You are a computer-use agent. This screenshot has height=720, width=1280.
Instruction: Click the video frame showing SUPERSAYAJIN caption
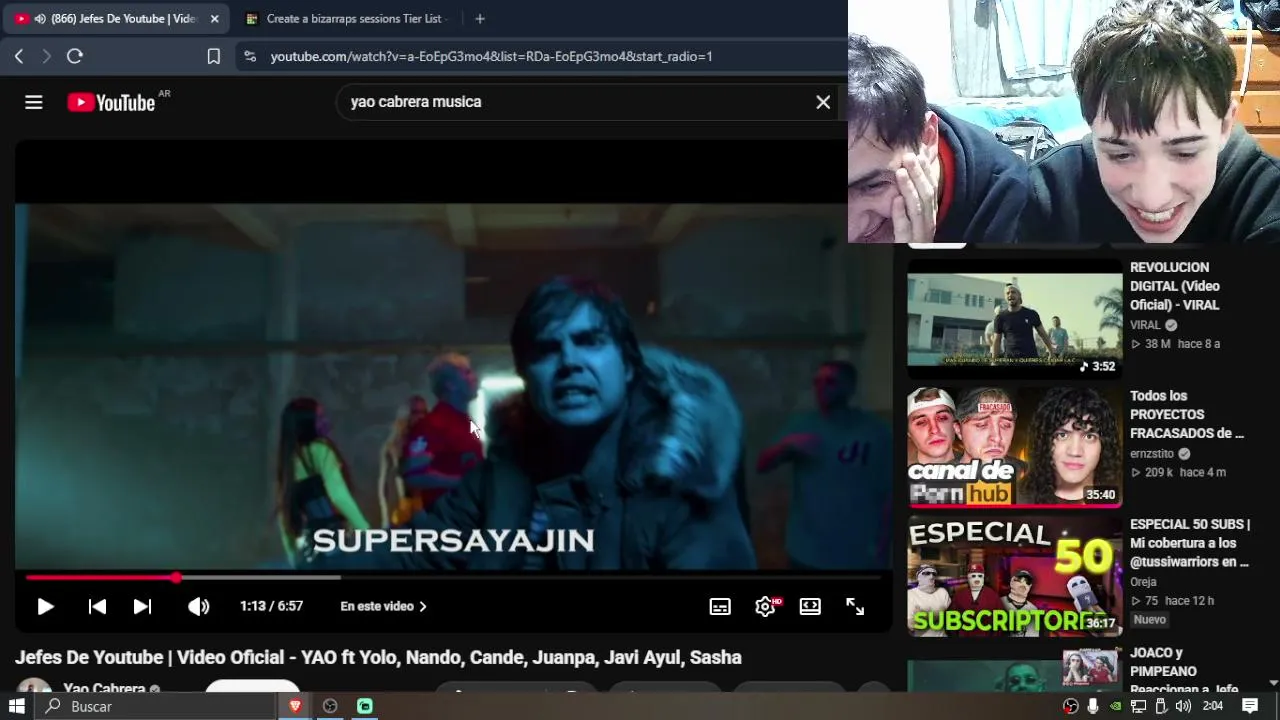click(x=452, y=385)
